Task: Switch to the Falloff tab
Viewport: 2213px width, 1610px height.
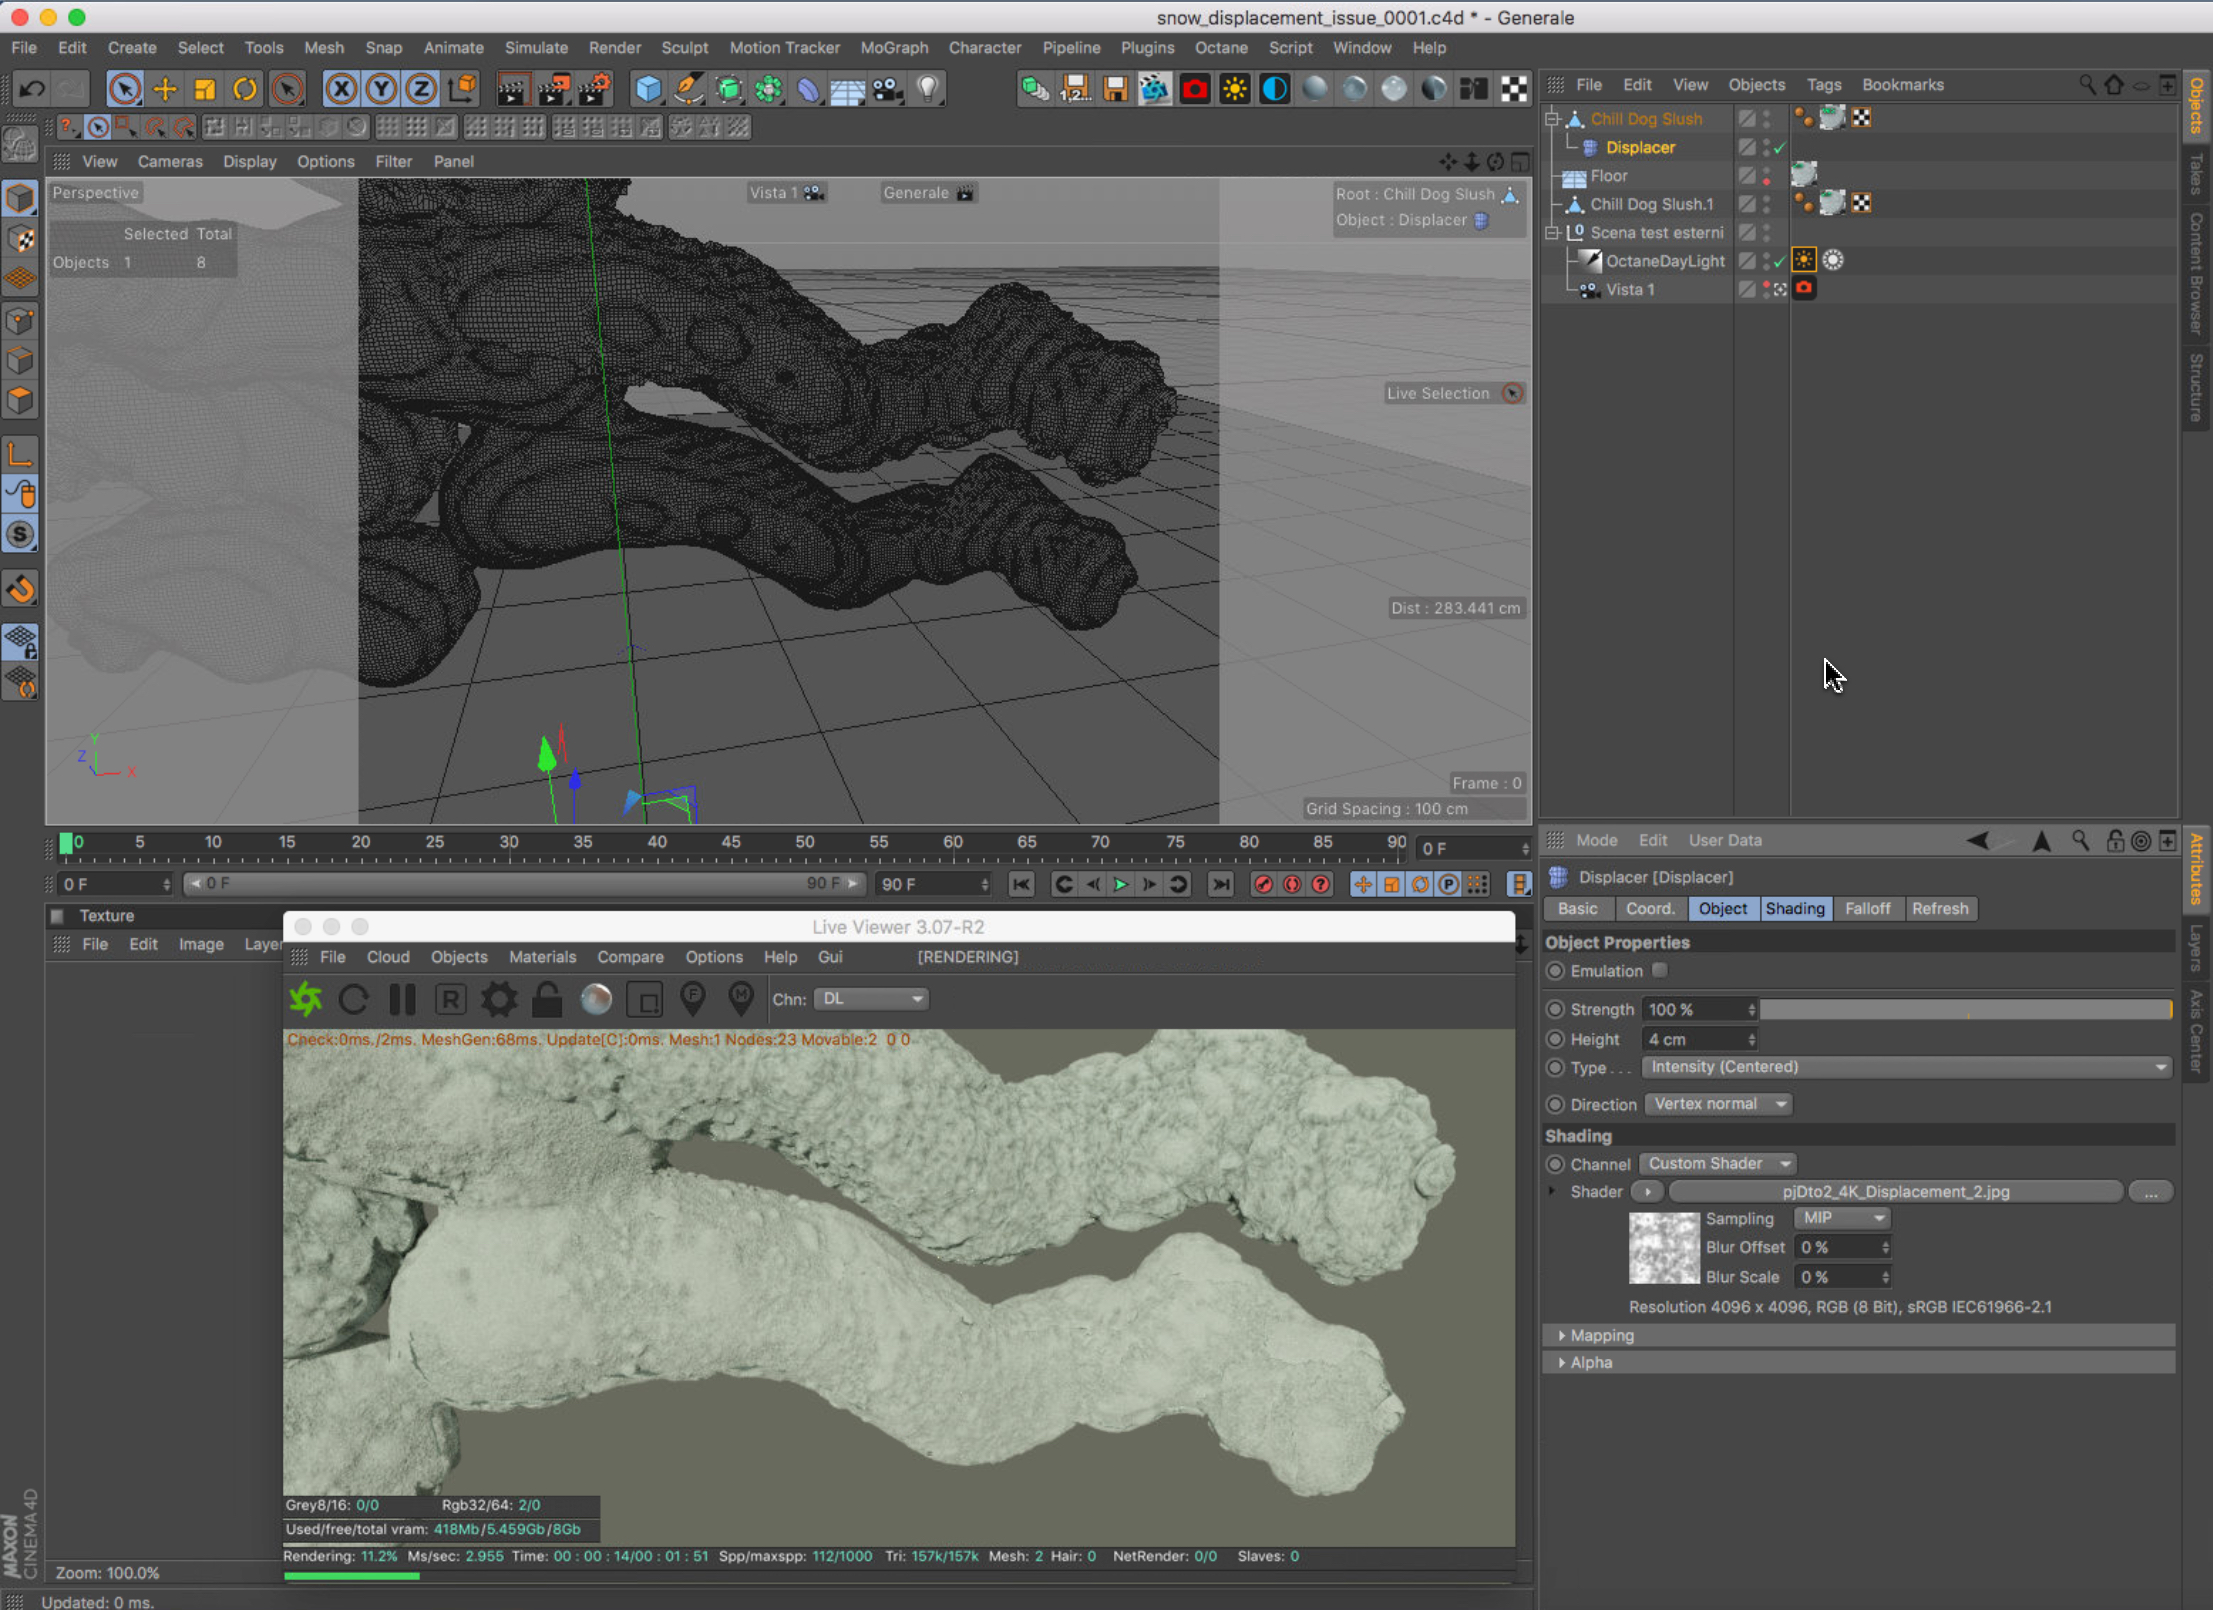Action: pyautogui.click(x=1866, y=909)
